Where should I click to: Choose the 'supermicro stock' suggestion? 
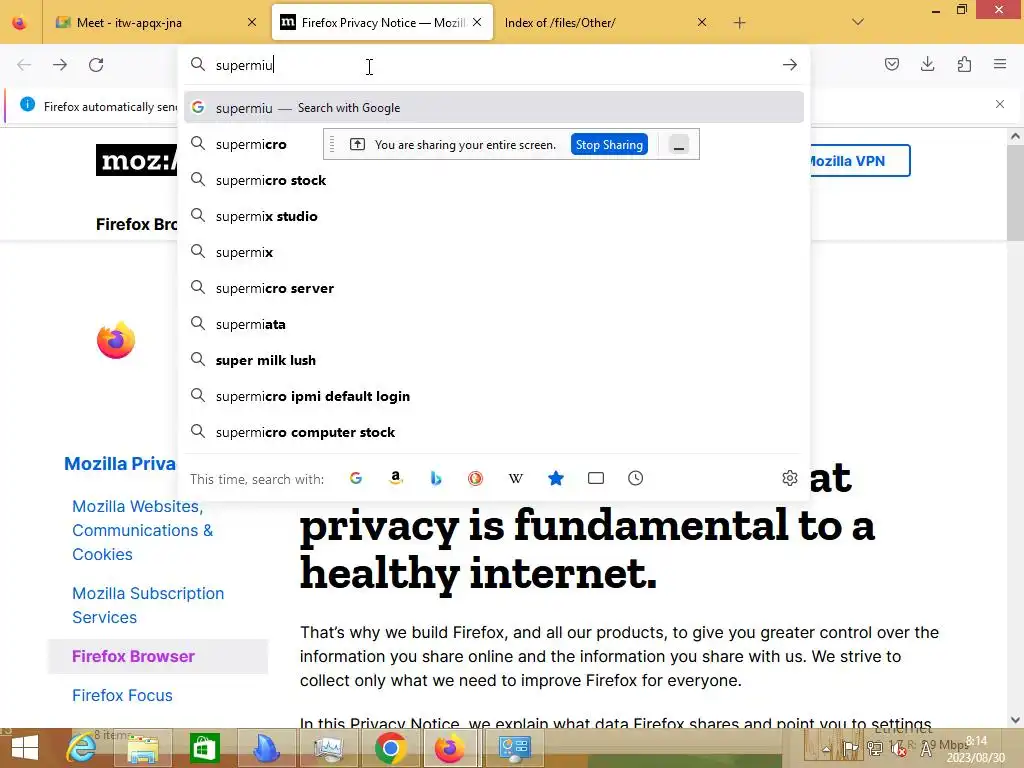[x=494, y=180]
